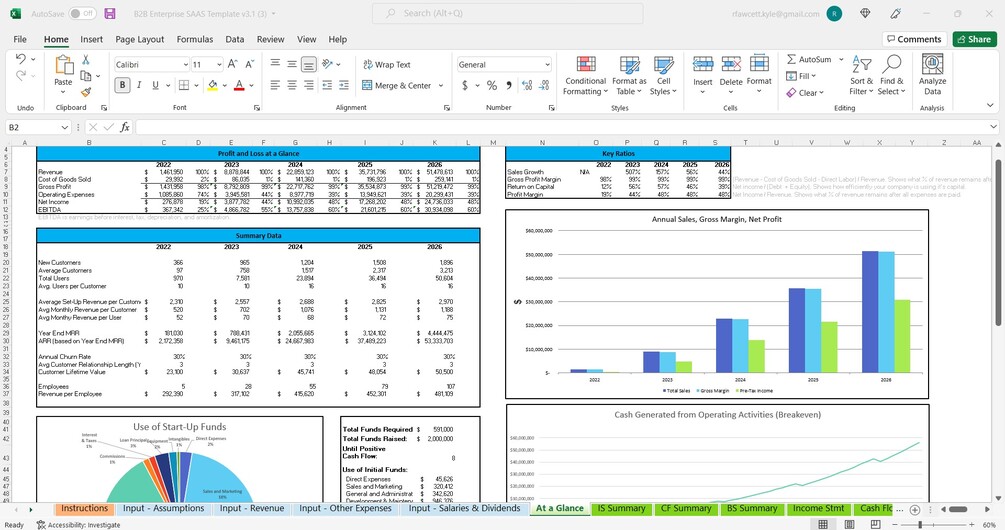Open Conditional Formatting menu
1005x530 pixels.
point(585,76)
